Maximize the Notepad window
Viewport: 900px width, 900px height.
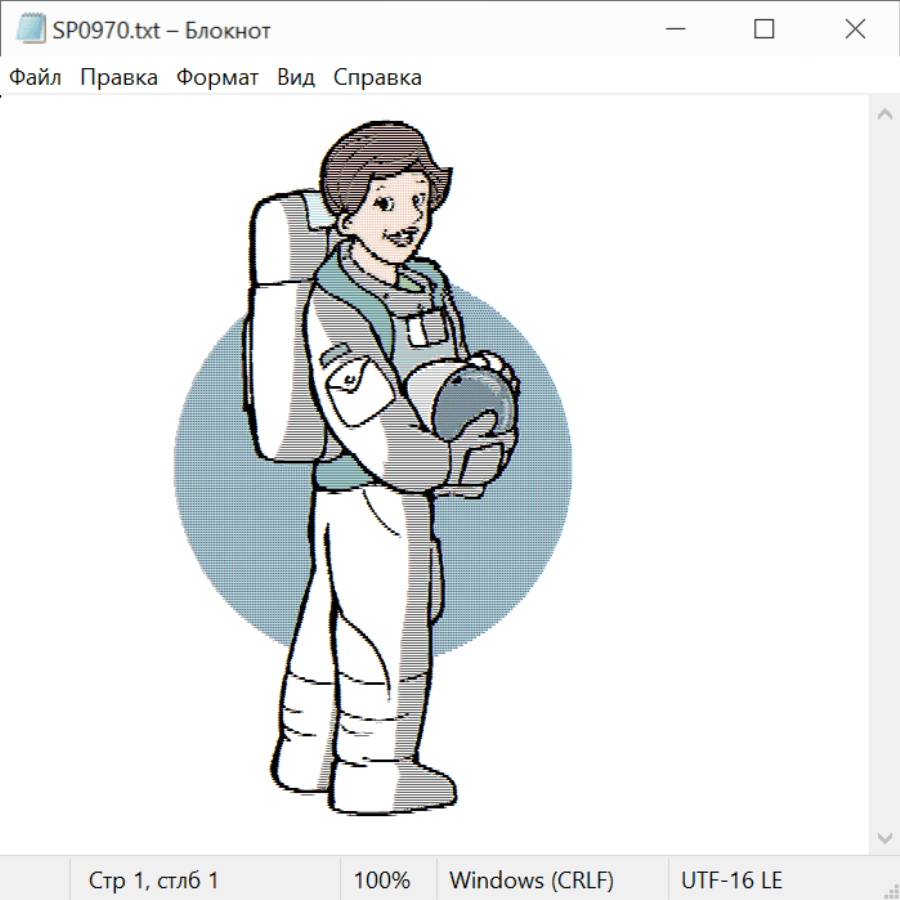(764, 30)
